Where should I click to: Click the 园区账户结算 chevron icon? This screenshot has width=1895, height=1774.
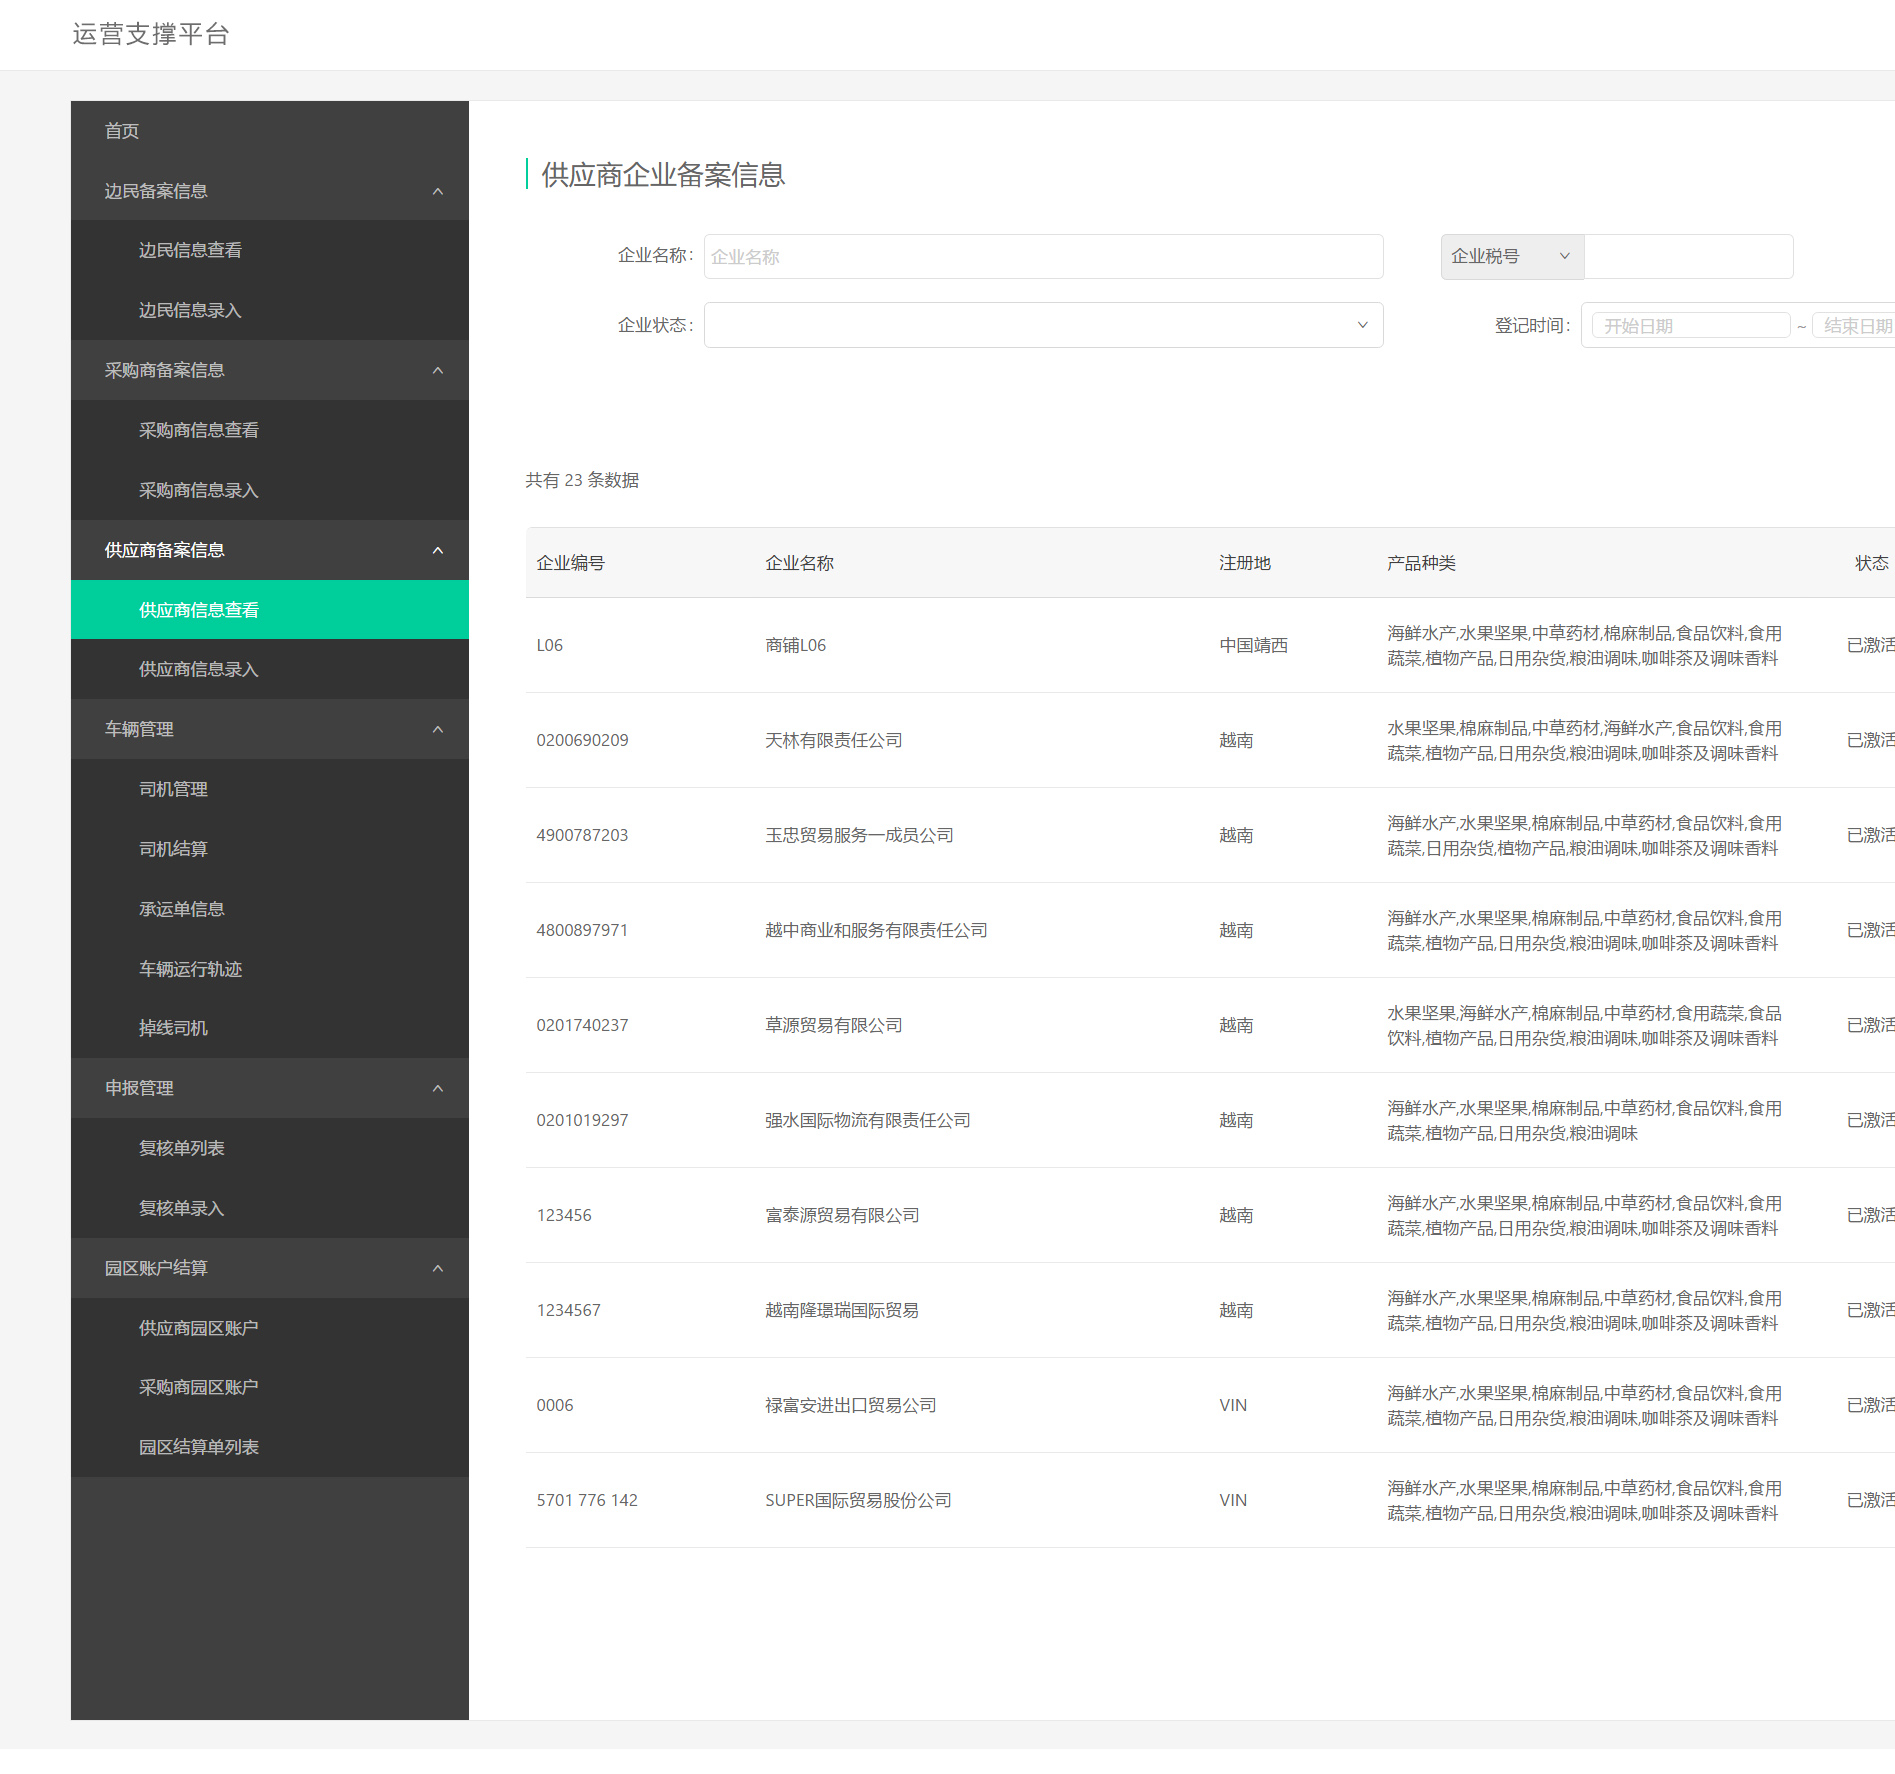pyautogui.click(x=437, y=1268)
